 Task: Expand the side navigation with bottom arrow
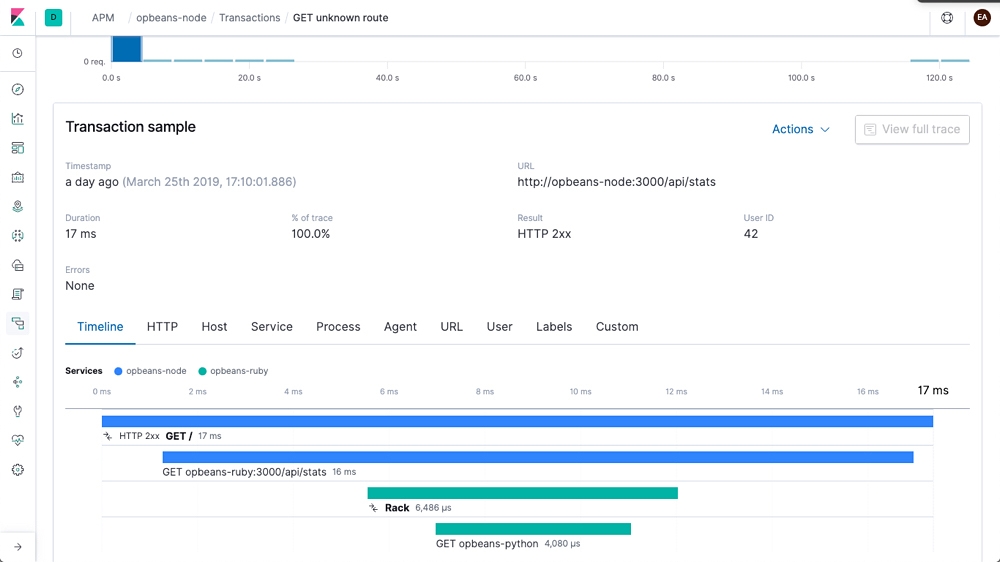click(18, 547)
